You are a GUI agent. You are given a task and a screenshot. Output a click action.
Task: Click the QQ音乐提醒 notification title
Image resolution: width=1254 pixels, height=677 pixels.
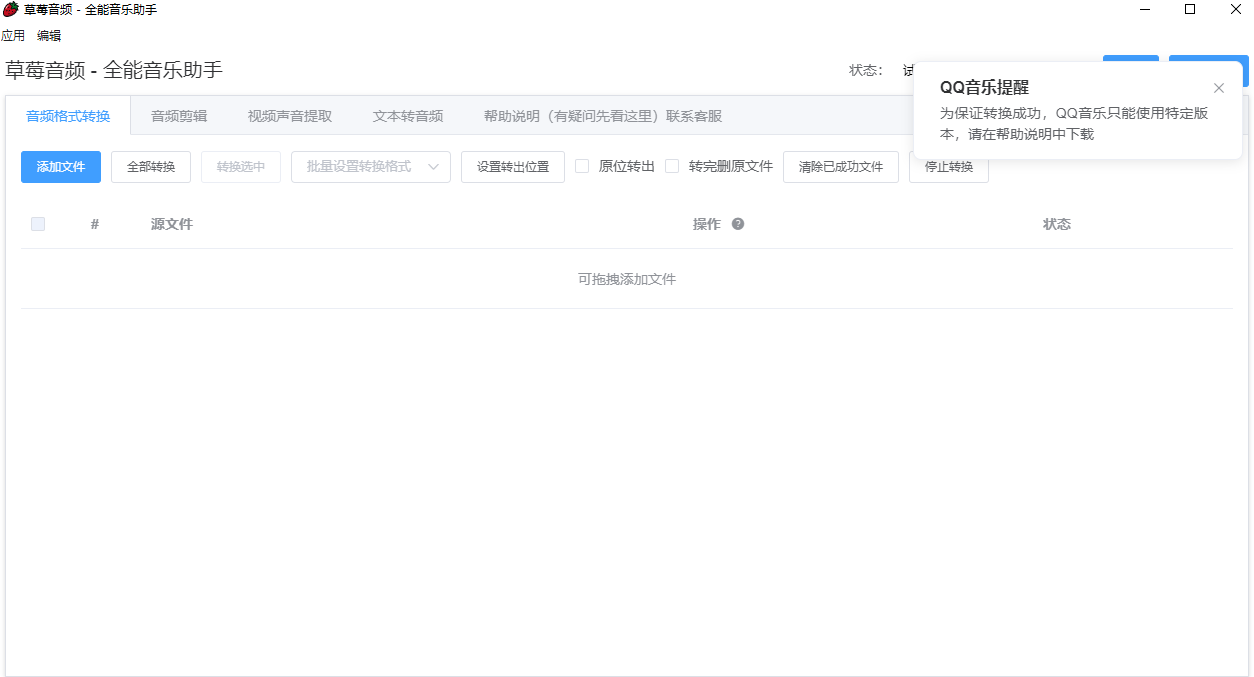click(x=984, y=88)
